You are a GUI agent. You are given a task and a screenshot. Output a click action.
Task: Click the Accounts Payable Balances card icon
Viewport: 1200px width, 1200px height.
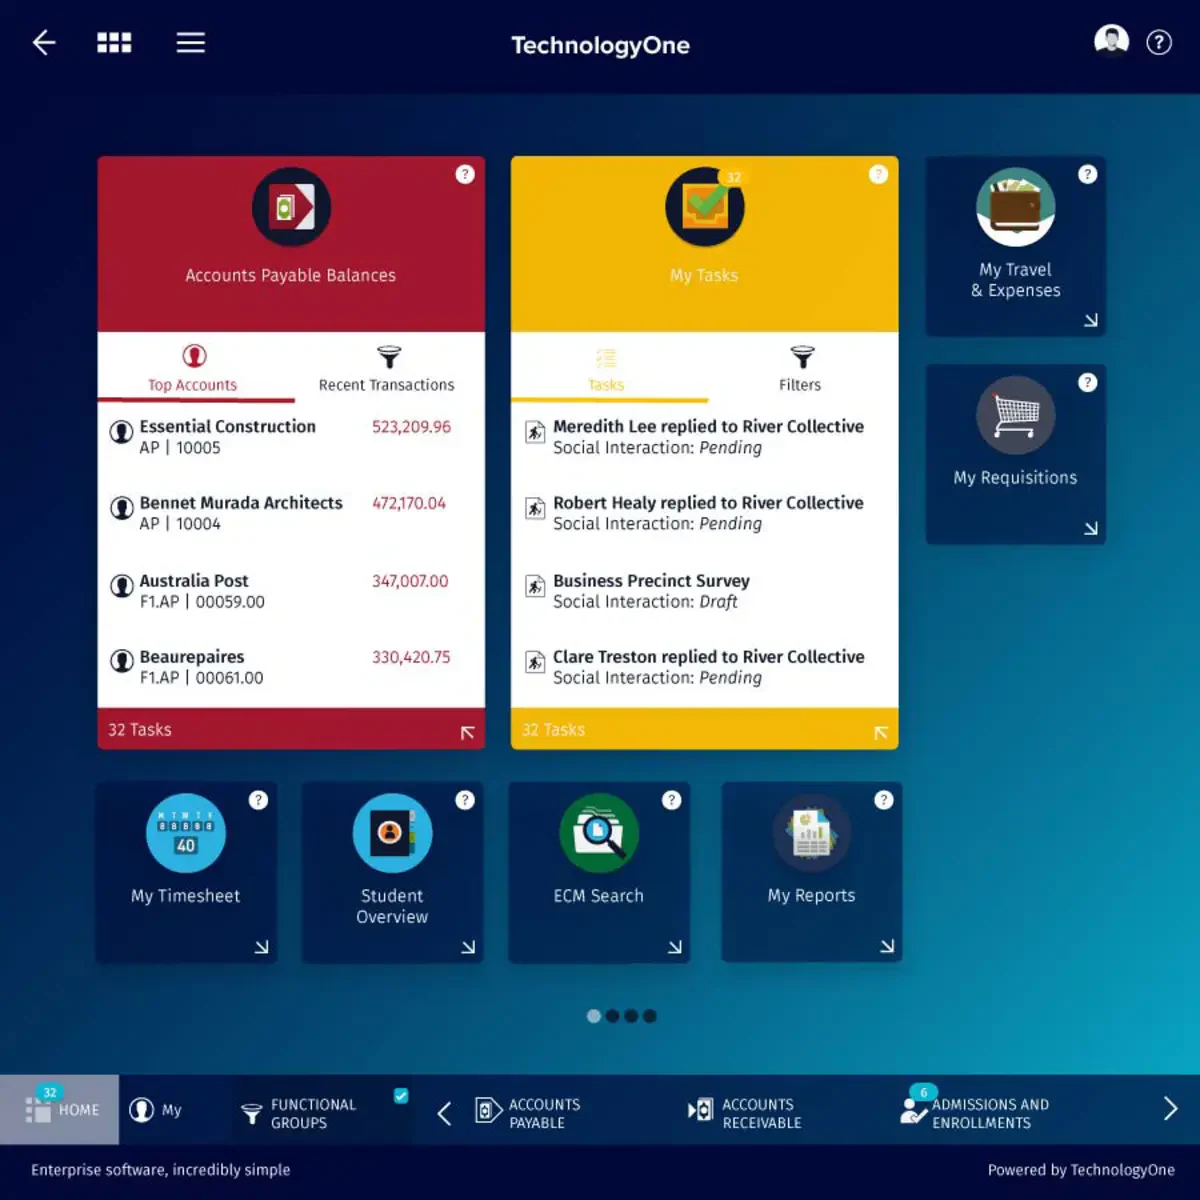[x=291, y=207]
